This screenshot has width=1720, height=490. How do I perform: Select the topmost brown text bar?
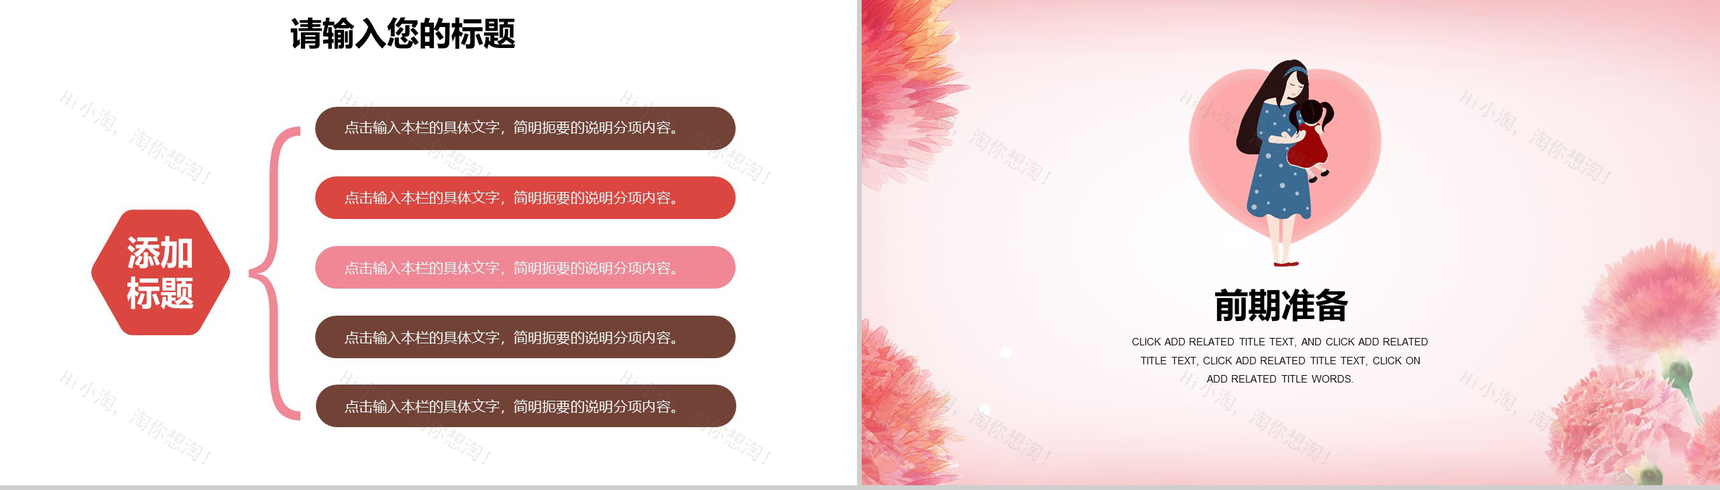525,128
